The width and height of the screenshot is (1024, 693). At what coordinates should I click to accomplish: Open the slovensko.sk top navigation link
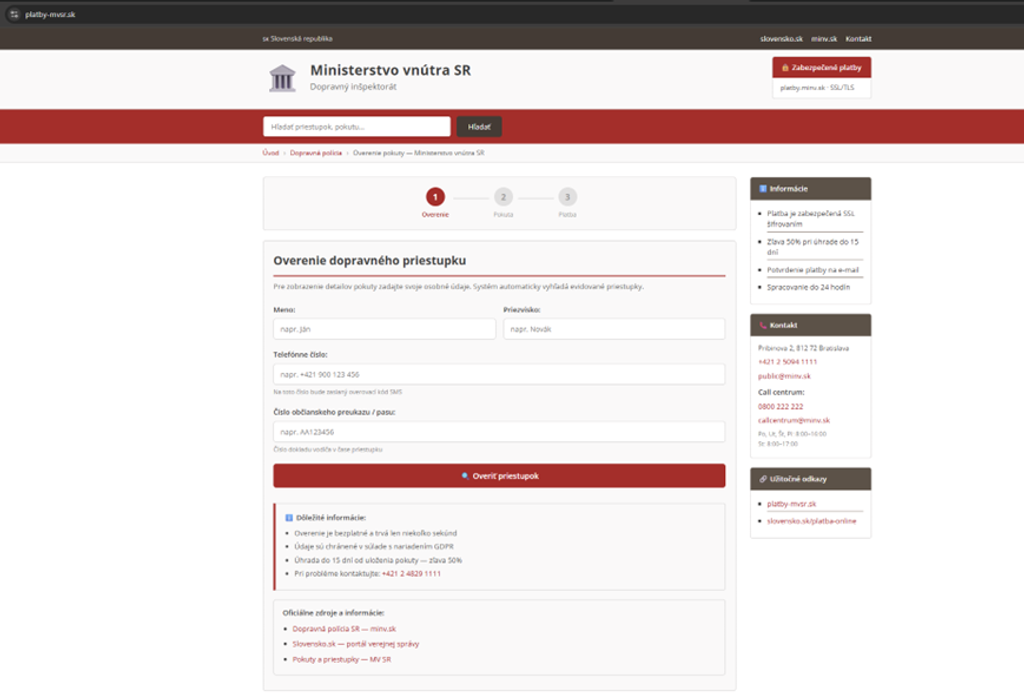781,39
